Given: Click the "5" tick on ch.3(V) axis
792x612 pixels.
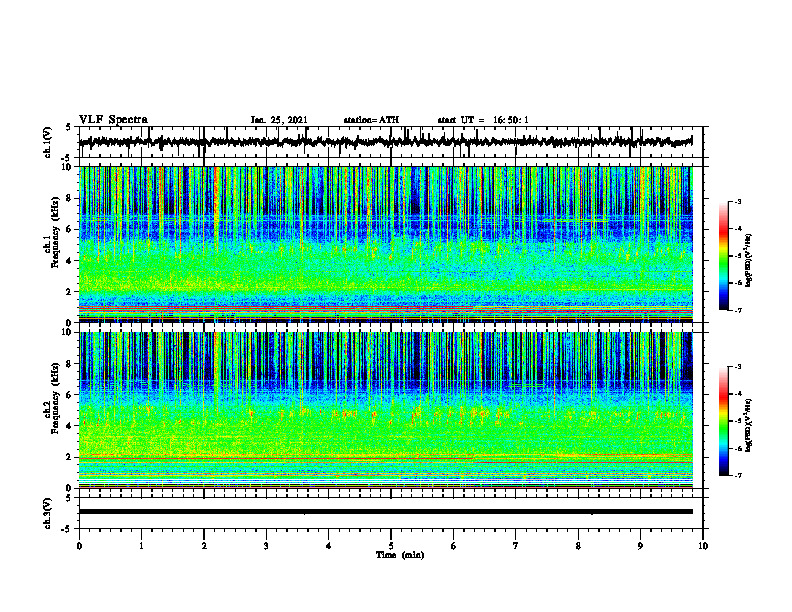Looking at the screenshot, I should pyautogui.click(x=69, y=498).
